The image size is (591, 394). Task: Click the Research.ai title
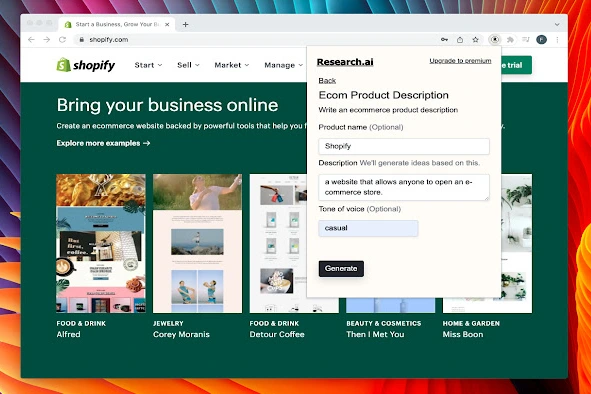point(345,62)
